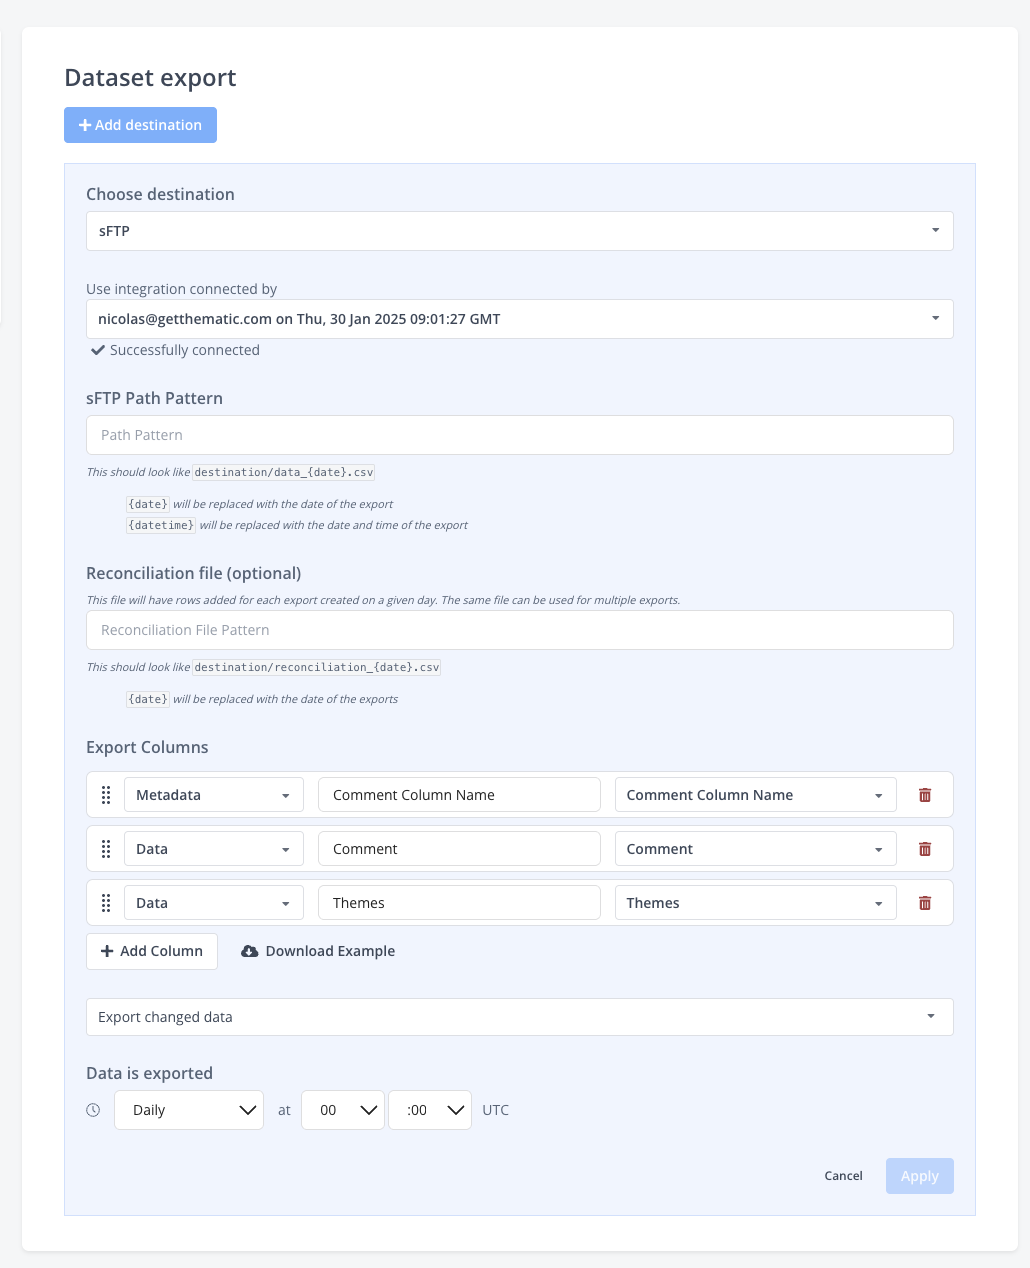Click the drag handle of Comment row
This screenshot has width=1030, height=1268.
click(x=106, y=849)
